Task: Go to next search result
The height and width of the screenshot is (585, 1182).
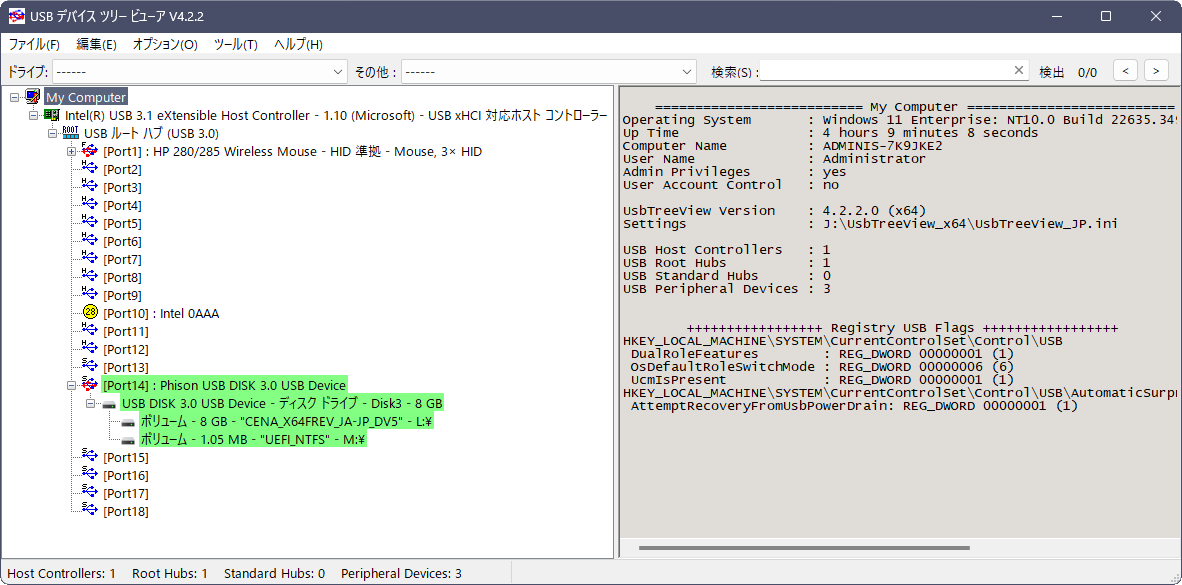Action: (1156, 71)
